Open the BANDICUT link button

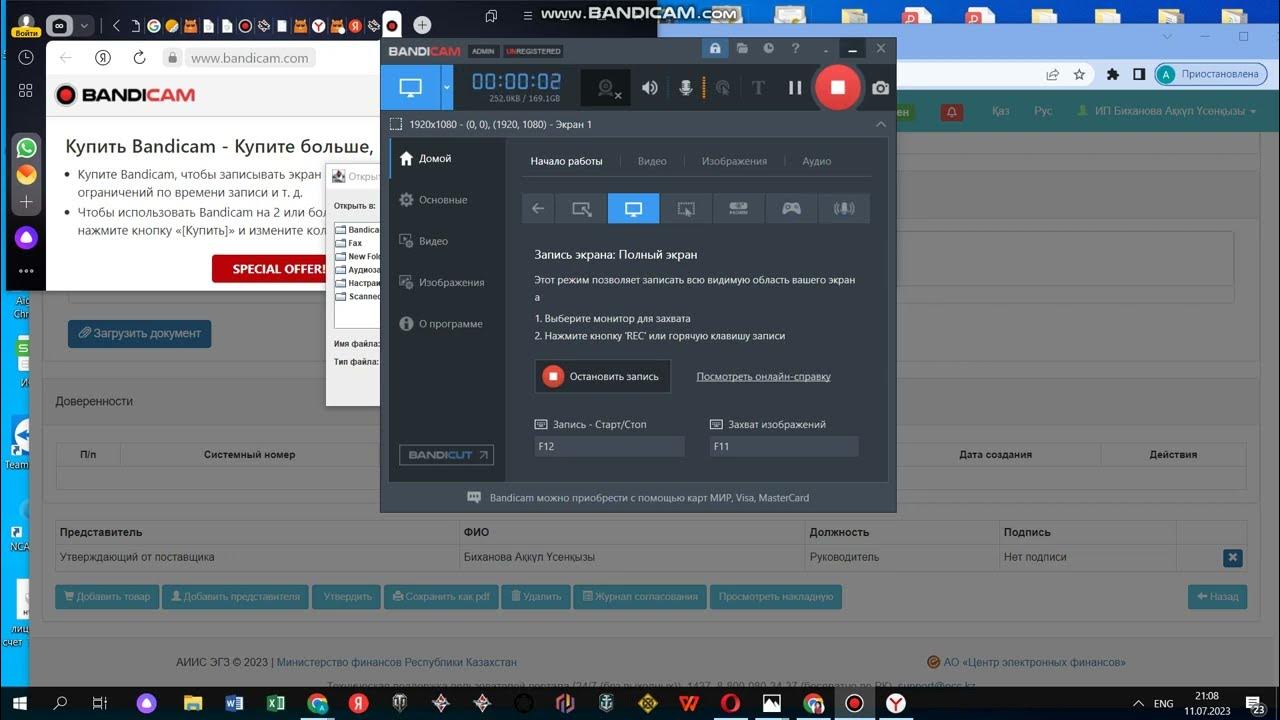(446, 455)
